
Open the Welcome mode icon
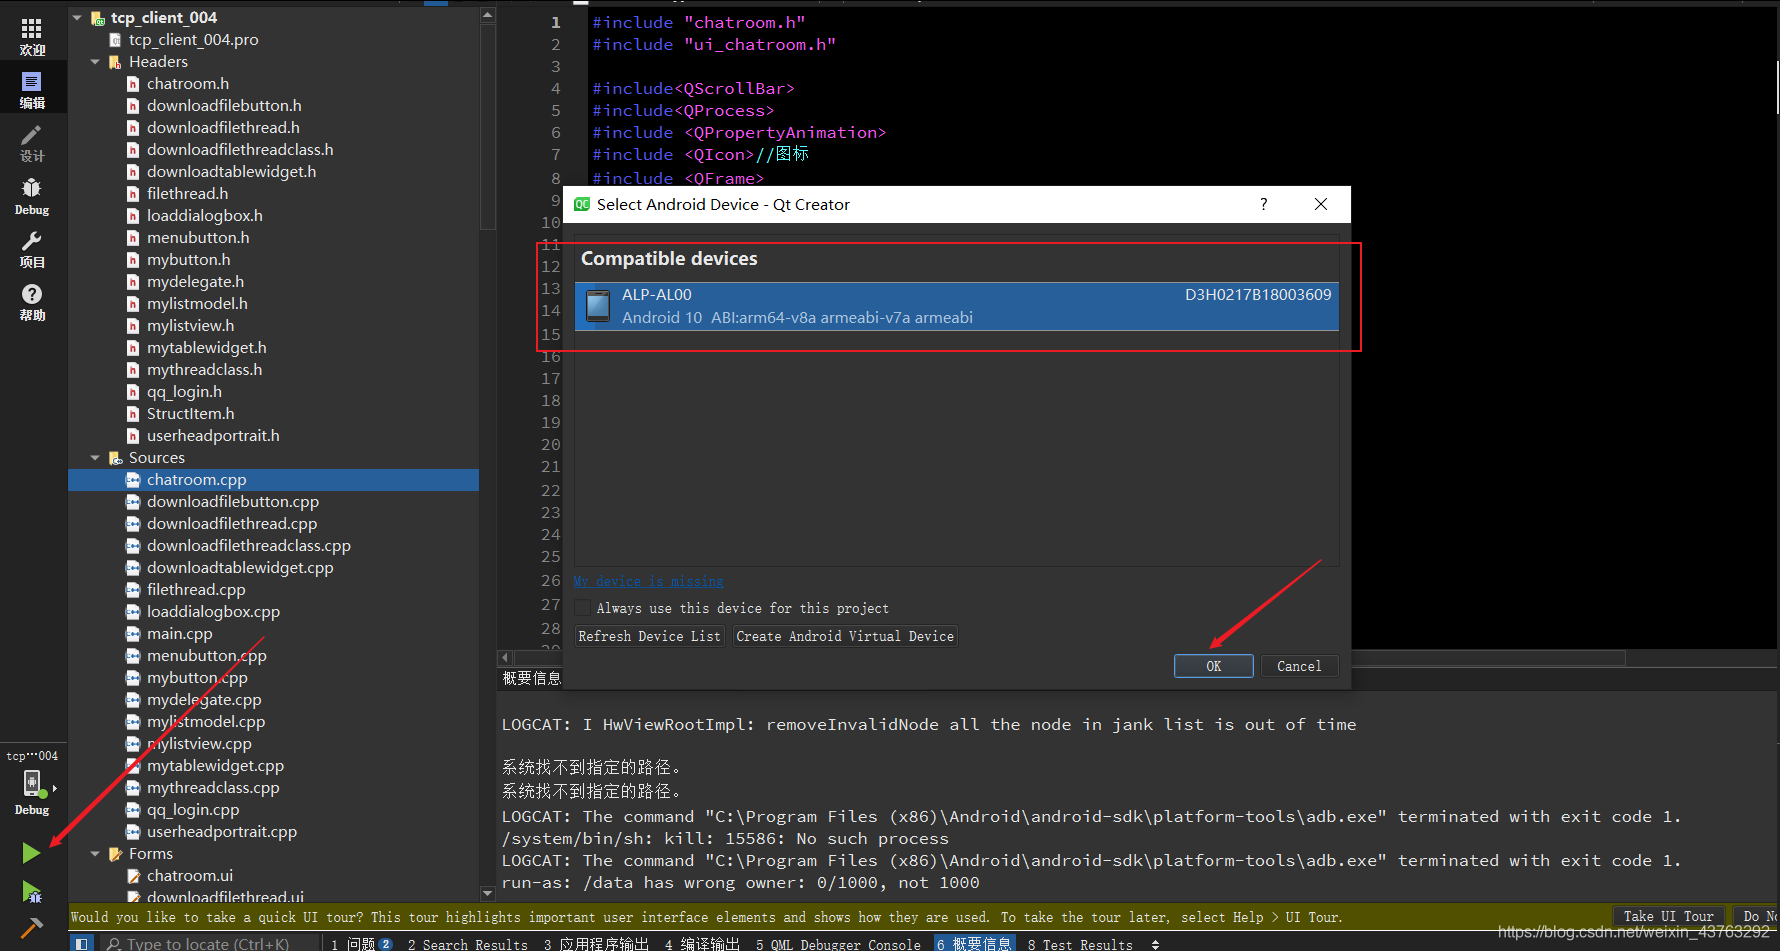tap(32, 37)
